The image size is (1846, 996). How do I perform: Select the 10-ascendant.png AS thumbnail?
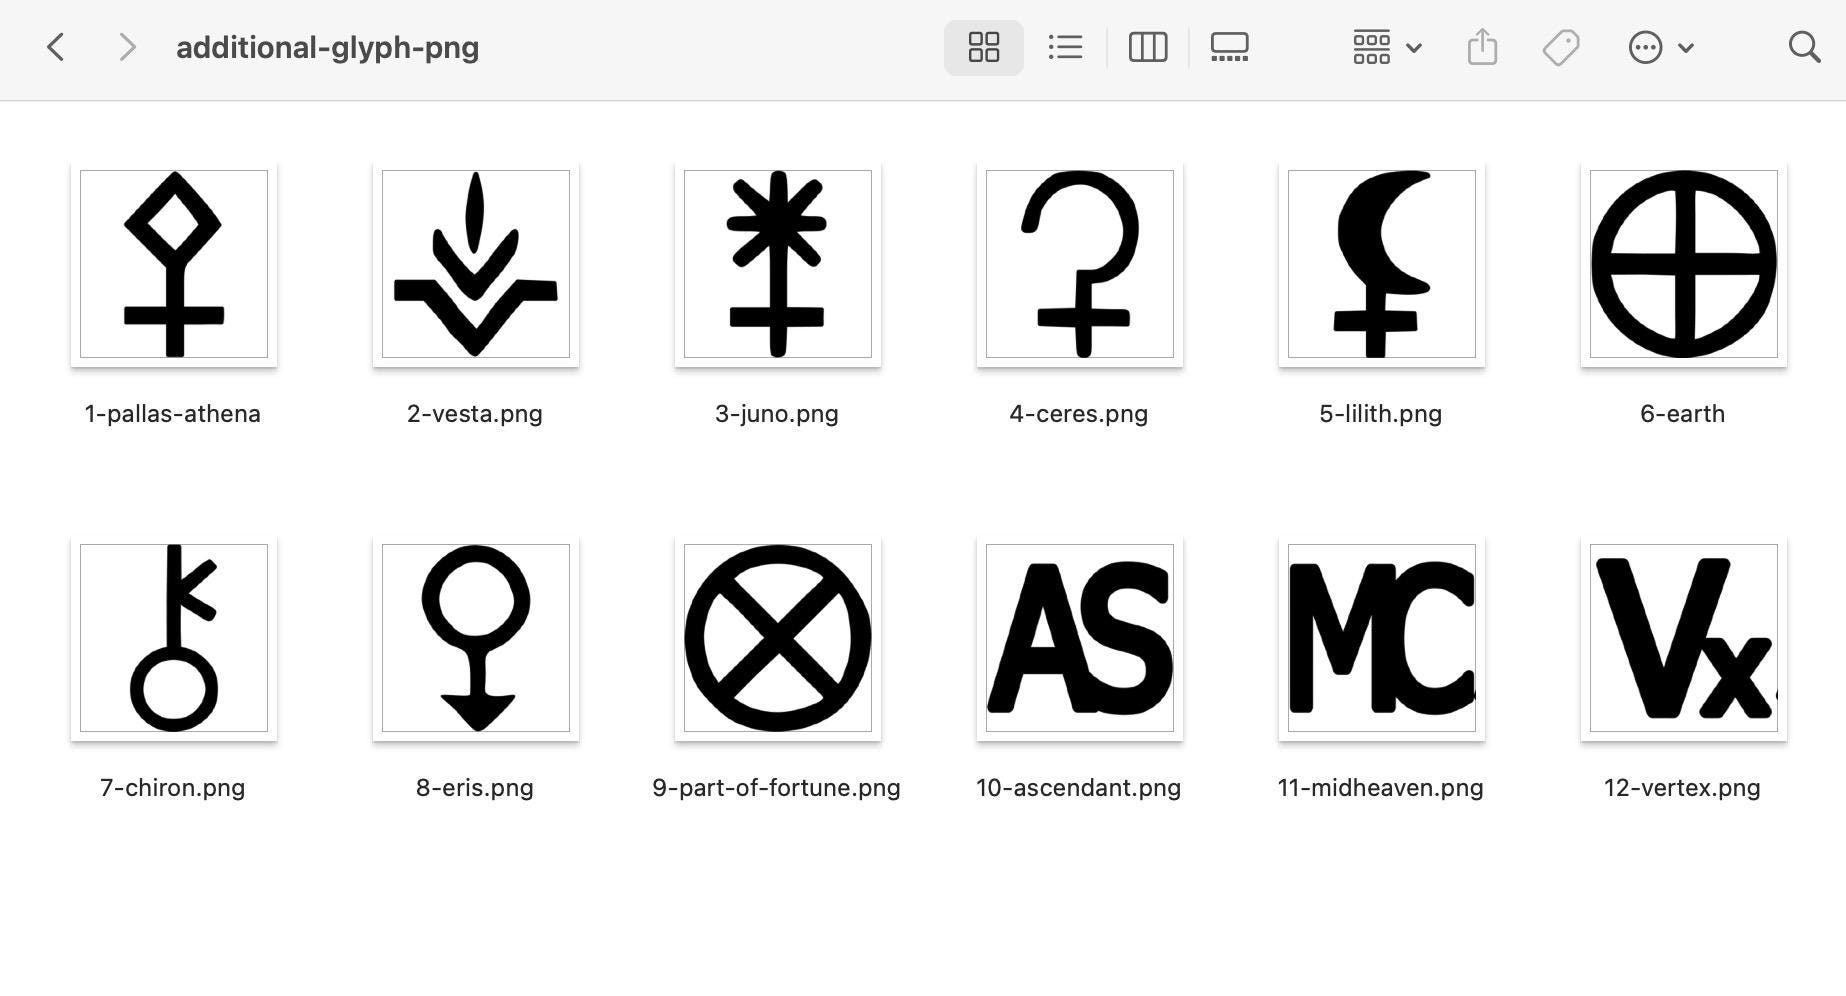tap(1080, 638)
